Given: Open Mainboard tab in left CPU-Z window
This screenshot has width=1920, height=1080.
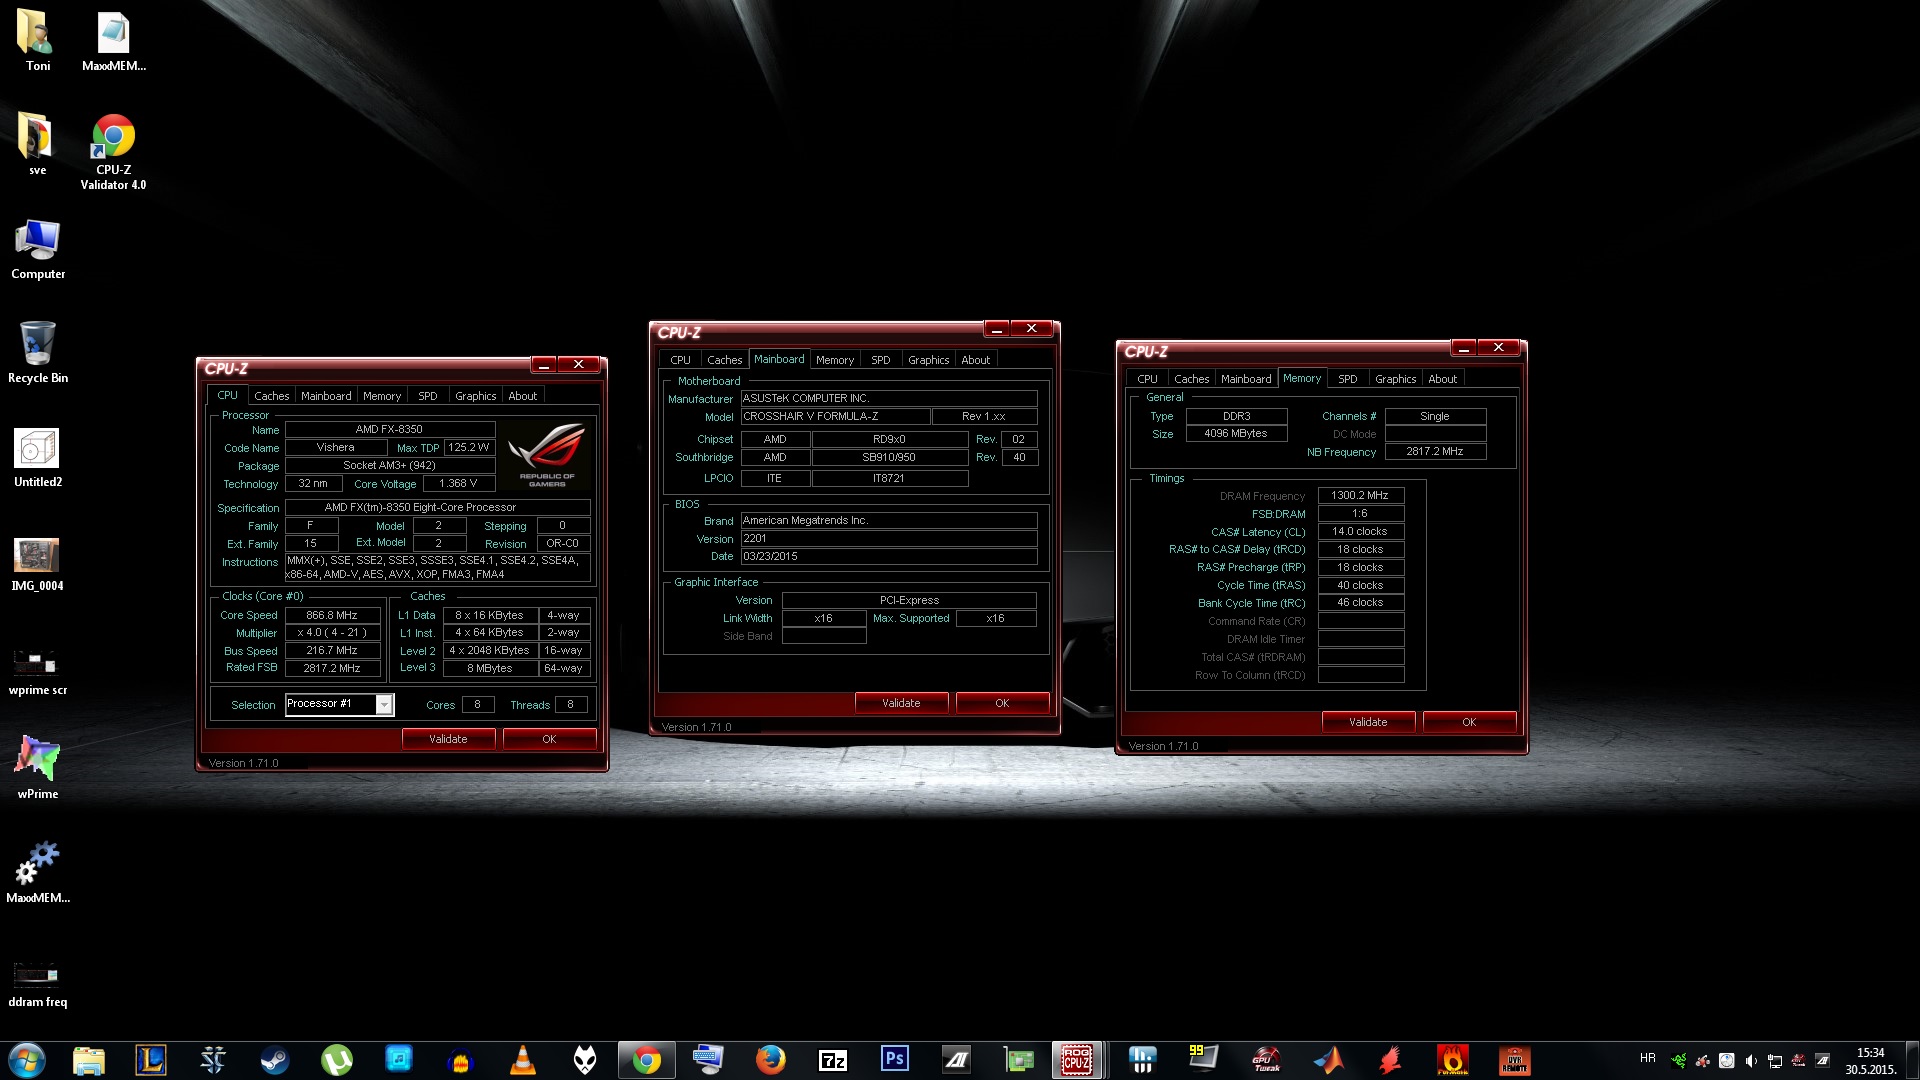Looking at the screenshot, I should [326, 396].
